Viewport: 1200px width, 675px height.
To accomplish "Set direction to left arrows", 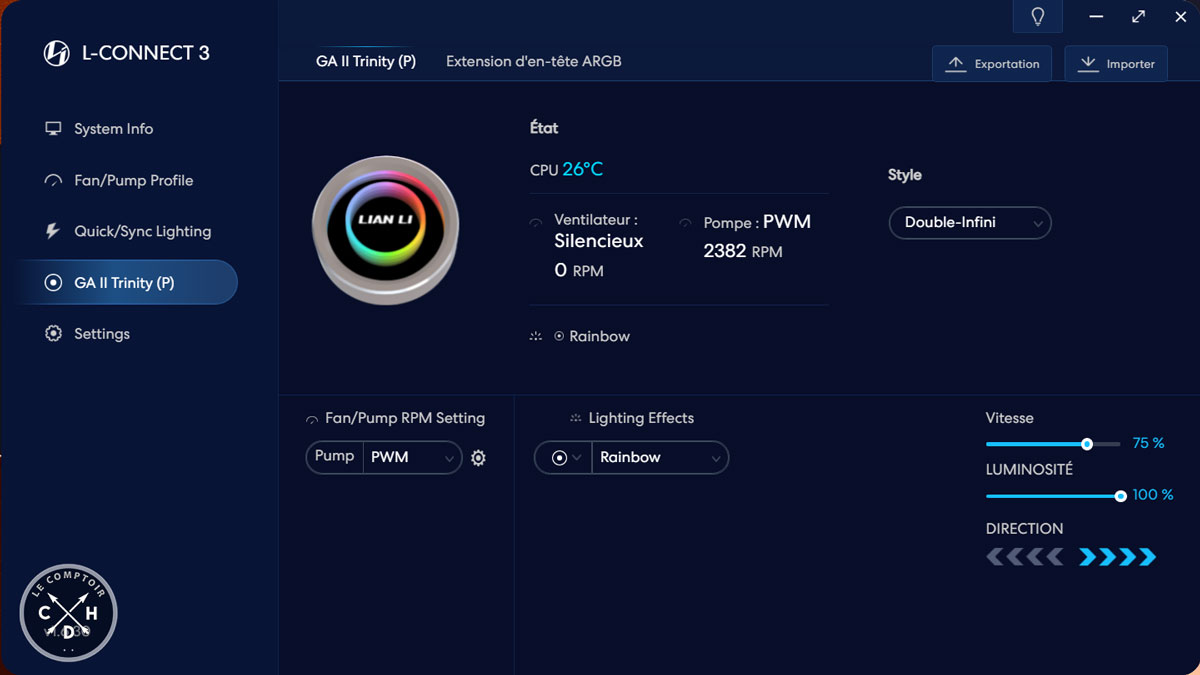I will (x=1024, y=557).
